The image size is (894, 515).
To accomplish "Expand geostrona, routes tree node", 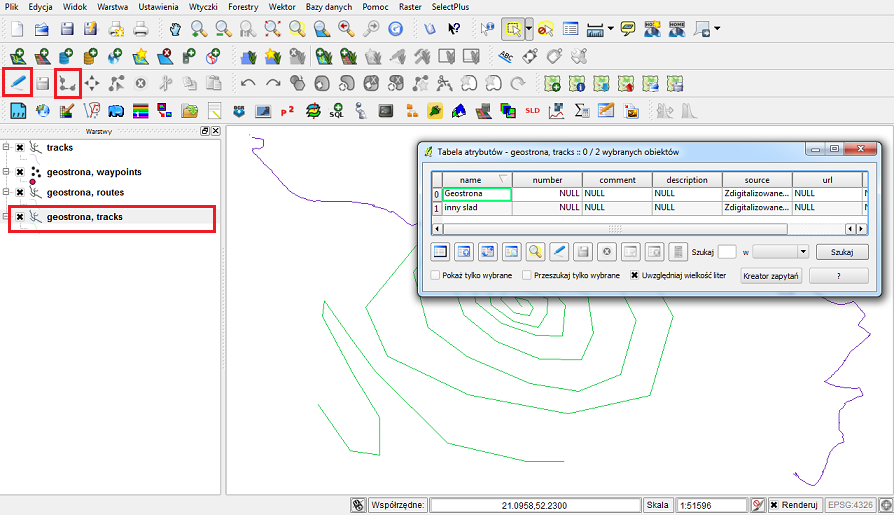I will (x=6, y=192).
